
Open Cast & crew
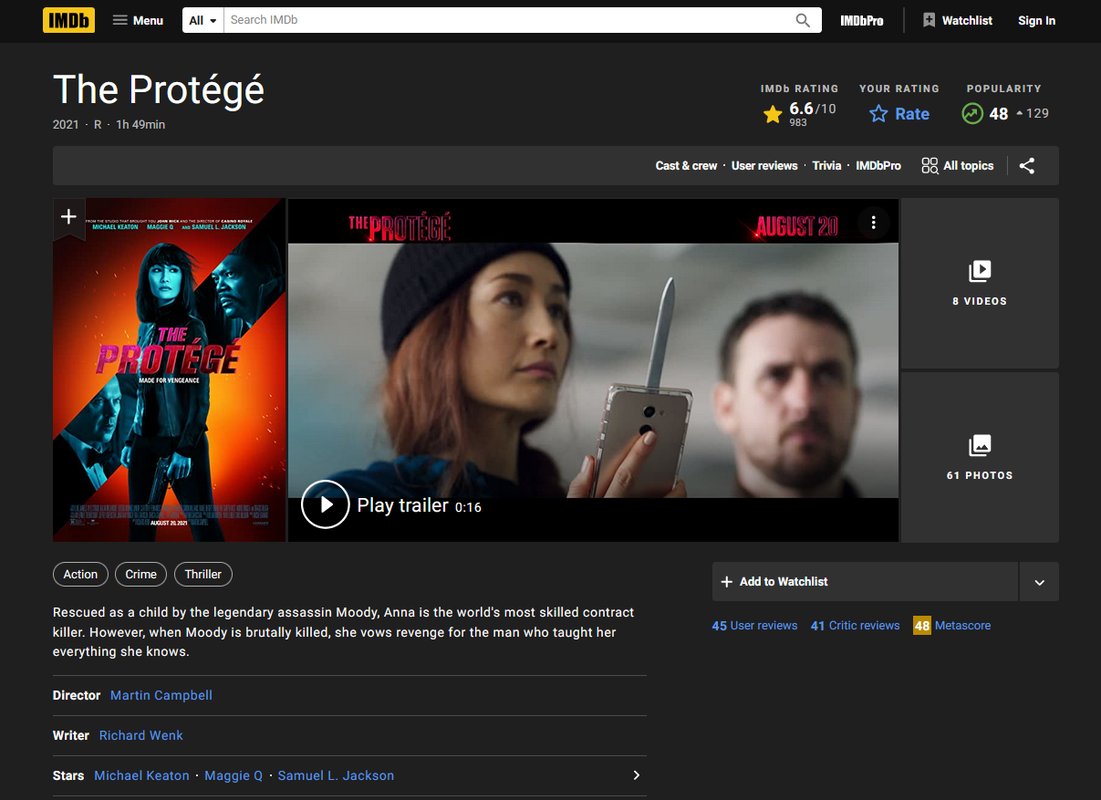click(686, 166)
